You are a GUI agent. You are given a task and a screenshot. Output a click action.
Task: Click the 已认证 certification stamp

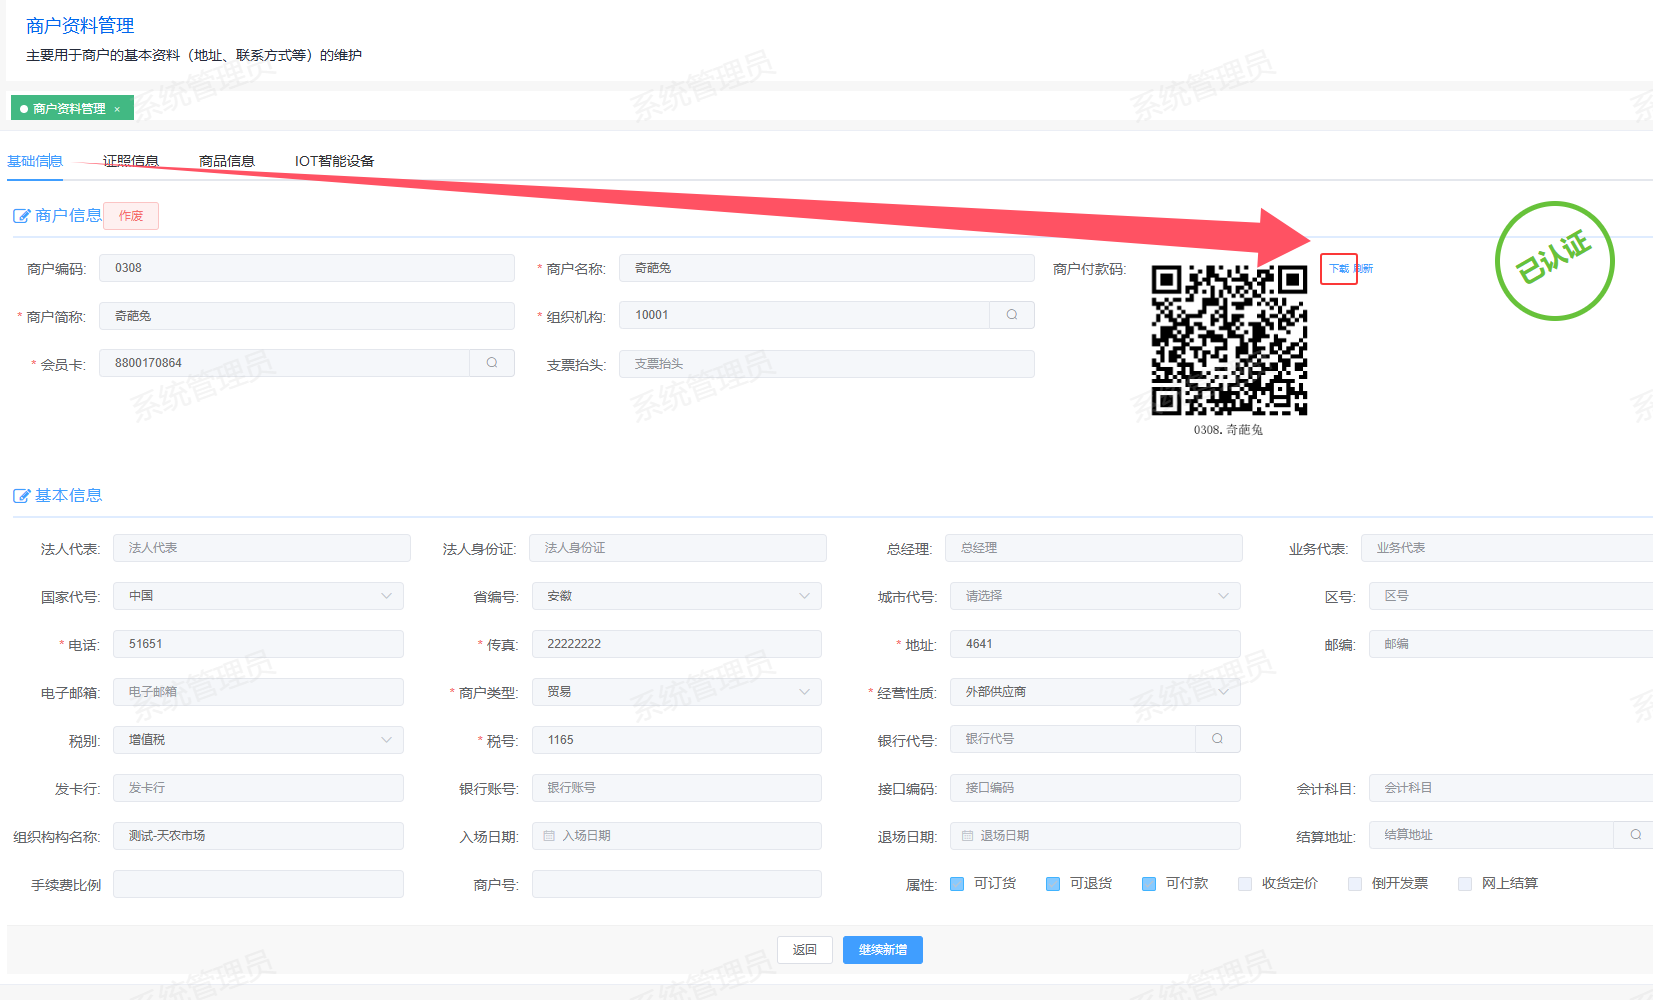(x=1555, y=261)
